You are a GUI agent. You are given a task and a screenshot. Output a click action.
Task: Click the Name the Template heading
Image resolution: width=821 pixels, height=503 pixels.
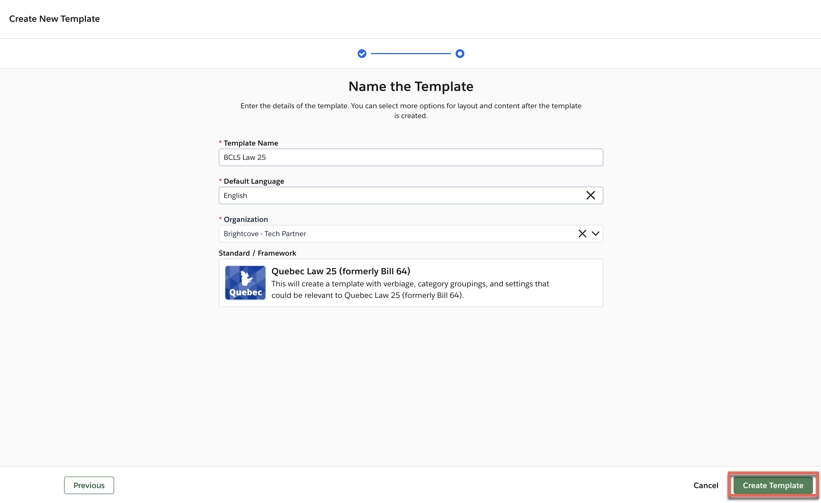pyautogui.click(x=411, y=87)
